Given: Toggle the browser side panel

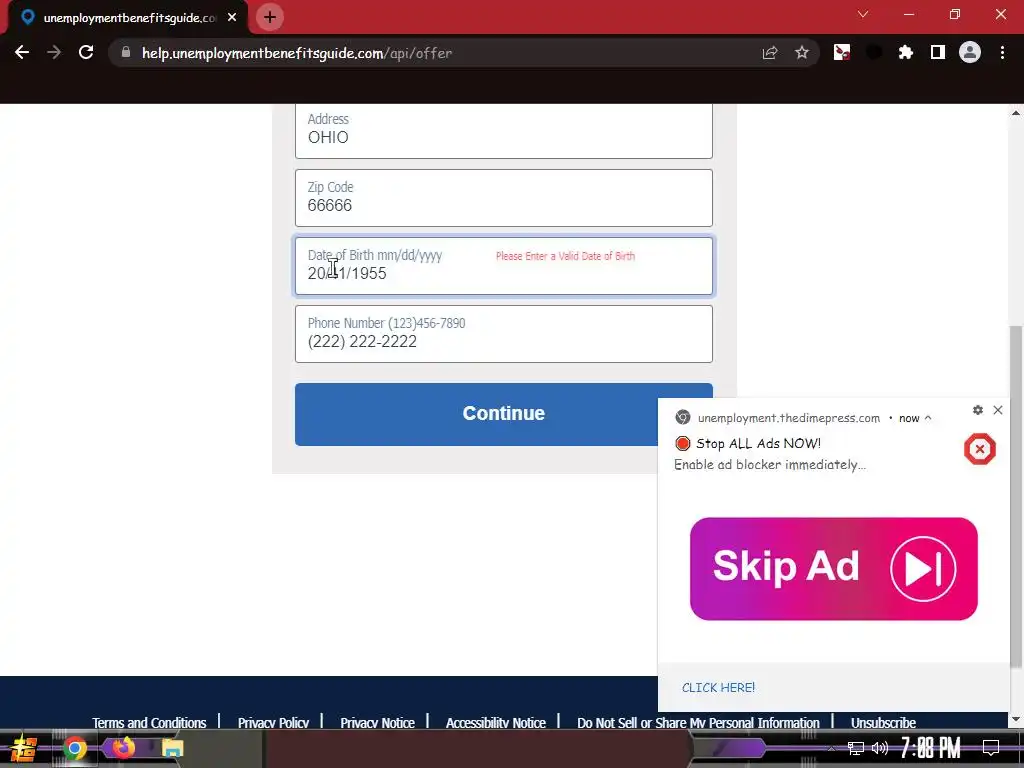Looking at the screenshot, I should (x=938, y=53).
